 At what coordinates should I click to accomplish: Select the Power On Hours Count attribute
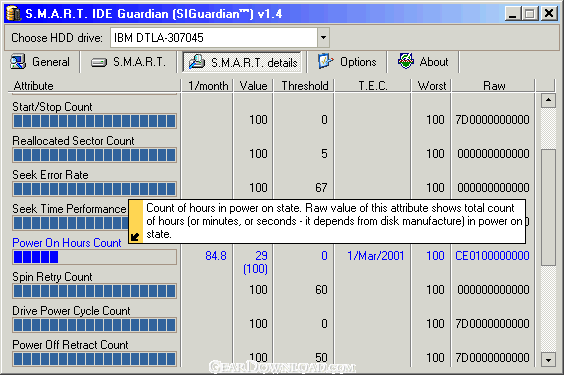(x=67, y=243)
